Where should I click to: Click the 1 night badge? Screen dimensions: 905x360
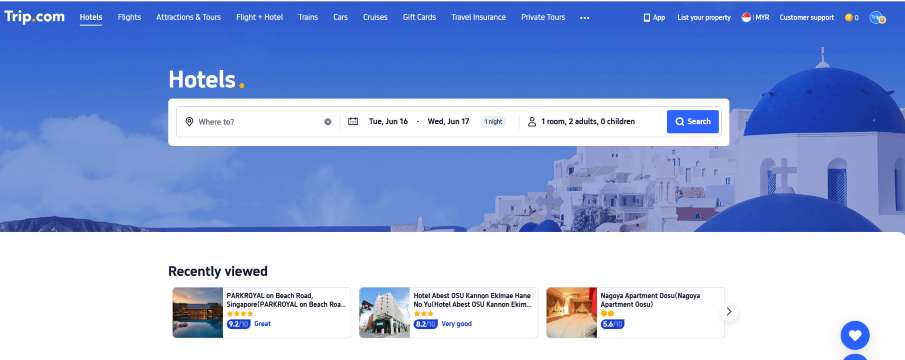(x=493, y=122)
